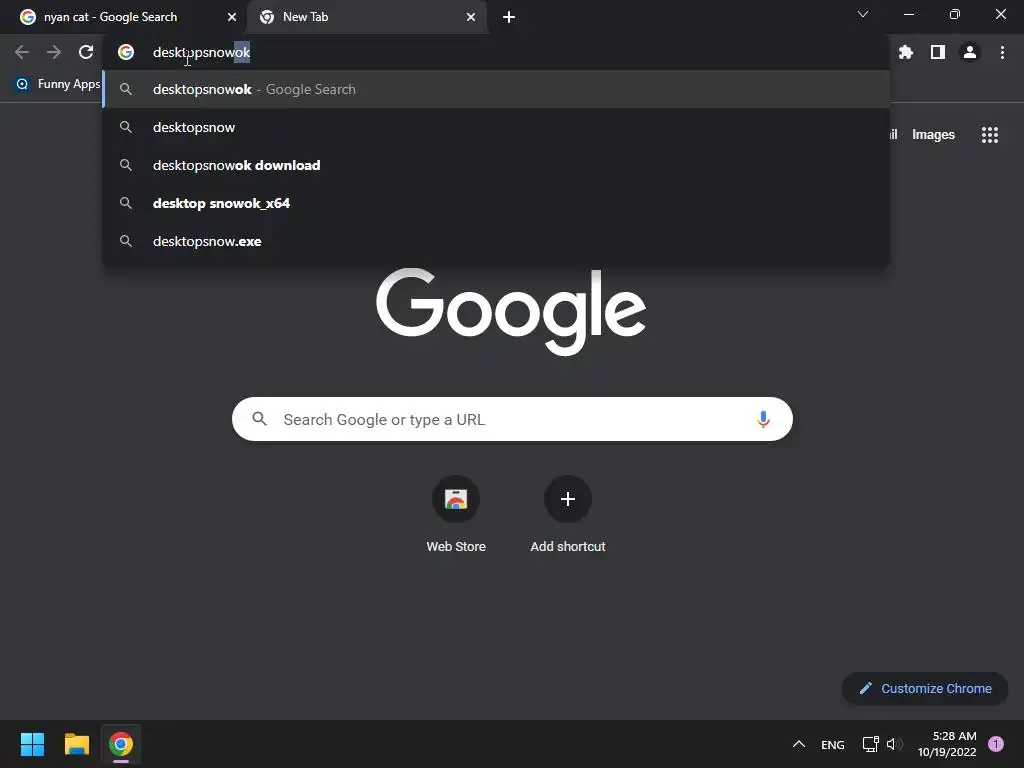Select the New Tab tab
This screenshot has height=768, width=1024.
367,17
